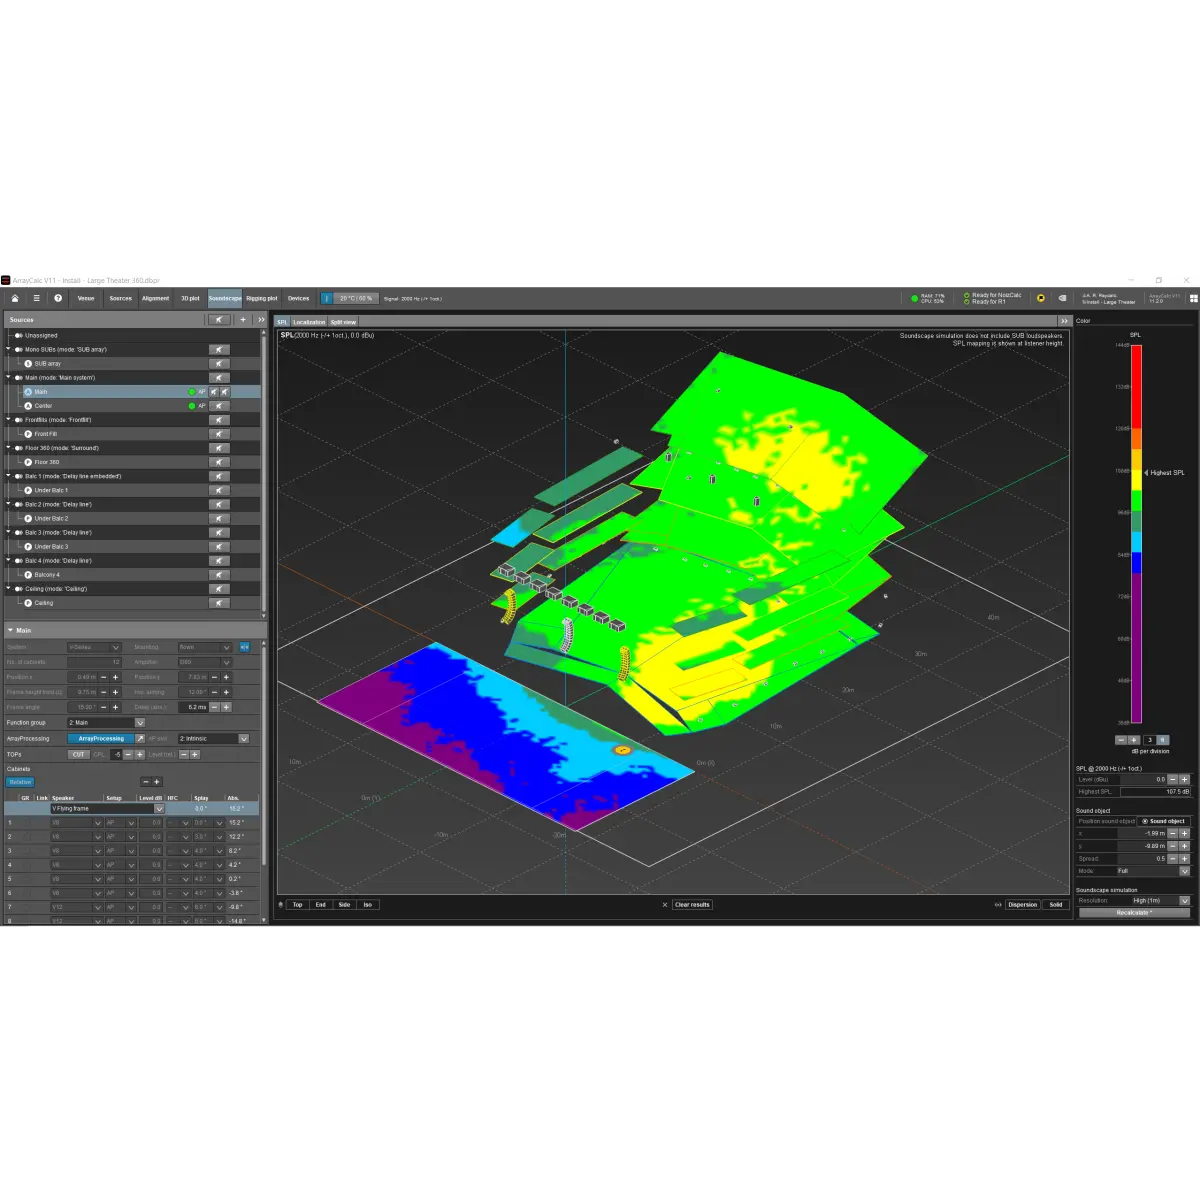The height and width of the screenshot is (1200, 1200).
Task: Mute the SUB array source
Action: pos(219,364)
